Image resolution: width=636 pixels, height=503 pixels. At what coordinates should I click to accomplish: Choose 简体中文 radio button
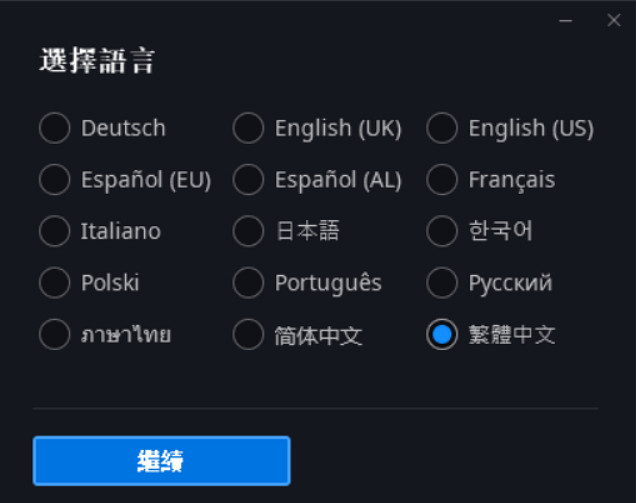[248, 334]
